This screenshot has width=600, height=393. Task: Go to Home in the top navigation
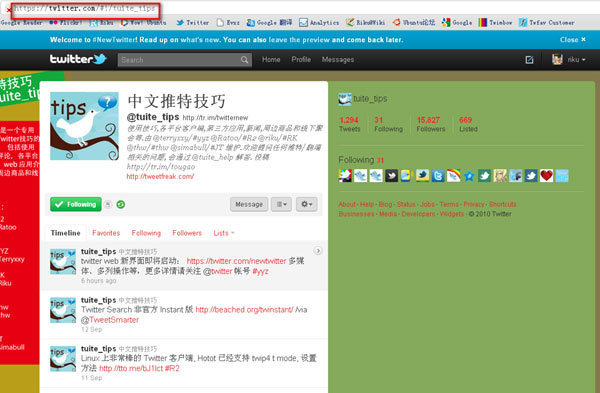[x=271, y=60]
